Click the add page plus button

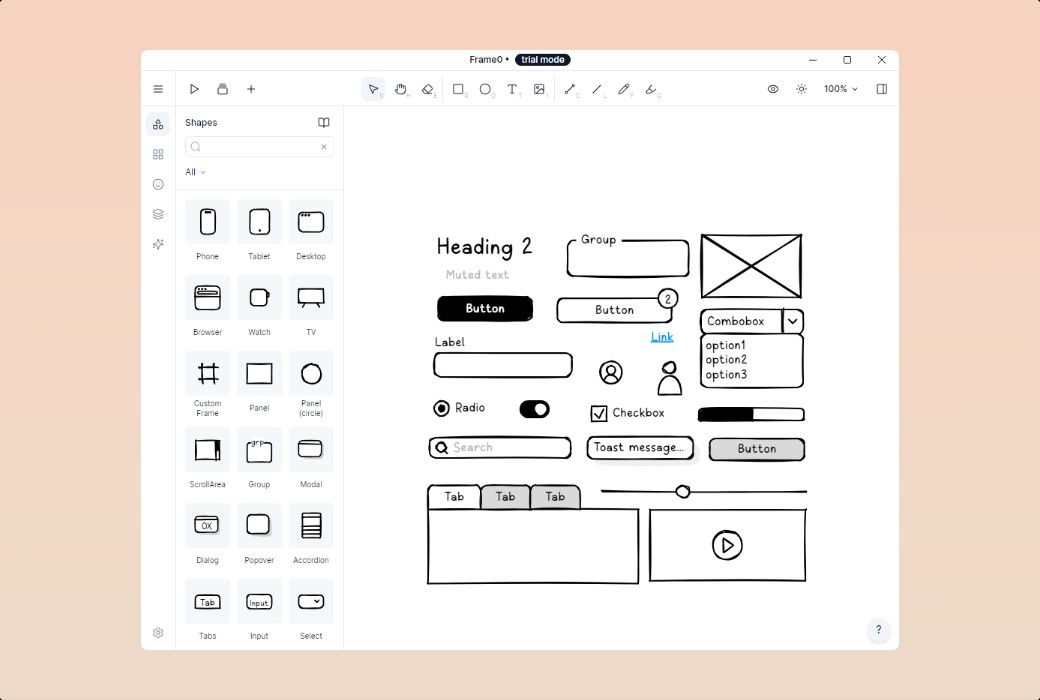click(251, 89)
